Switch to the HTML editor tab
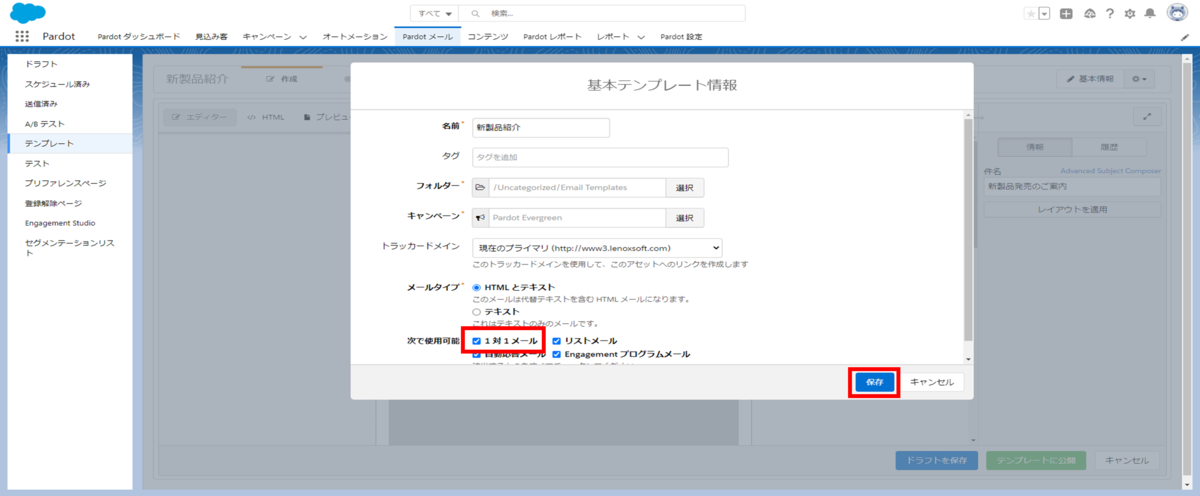The image size is (1200, 496). pyautogui.click(x=266, y=117)
